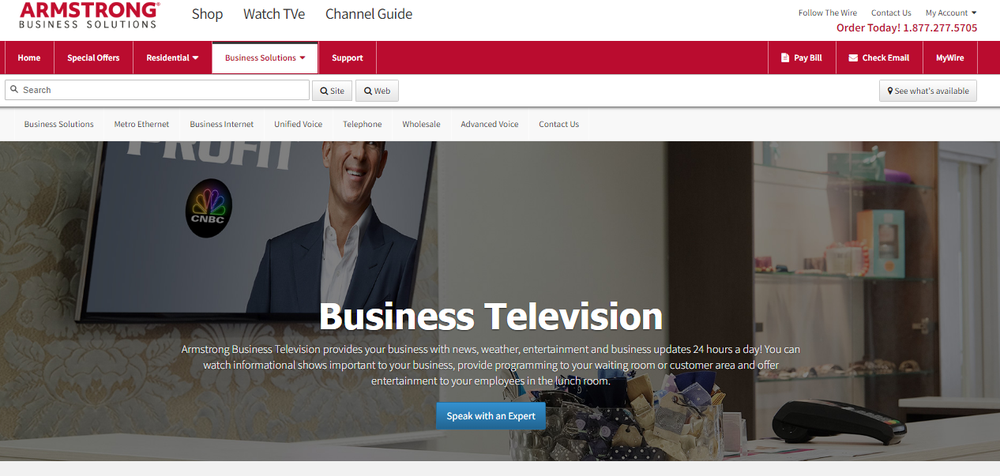Click the location pin icon in availability button
This screenshot has width=1000, height=476.
pos(890,91)
